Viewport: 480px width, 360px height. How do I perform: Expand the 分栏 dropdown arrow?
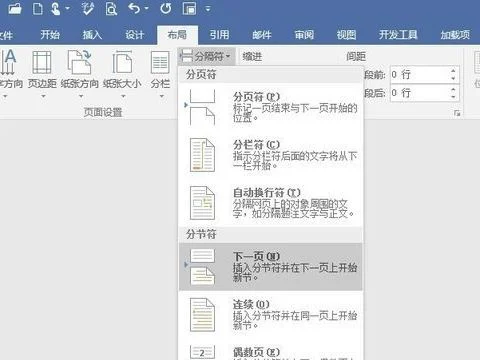coord(162,96)
